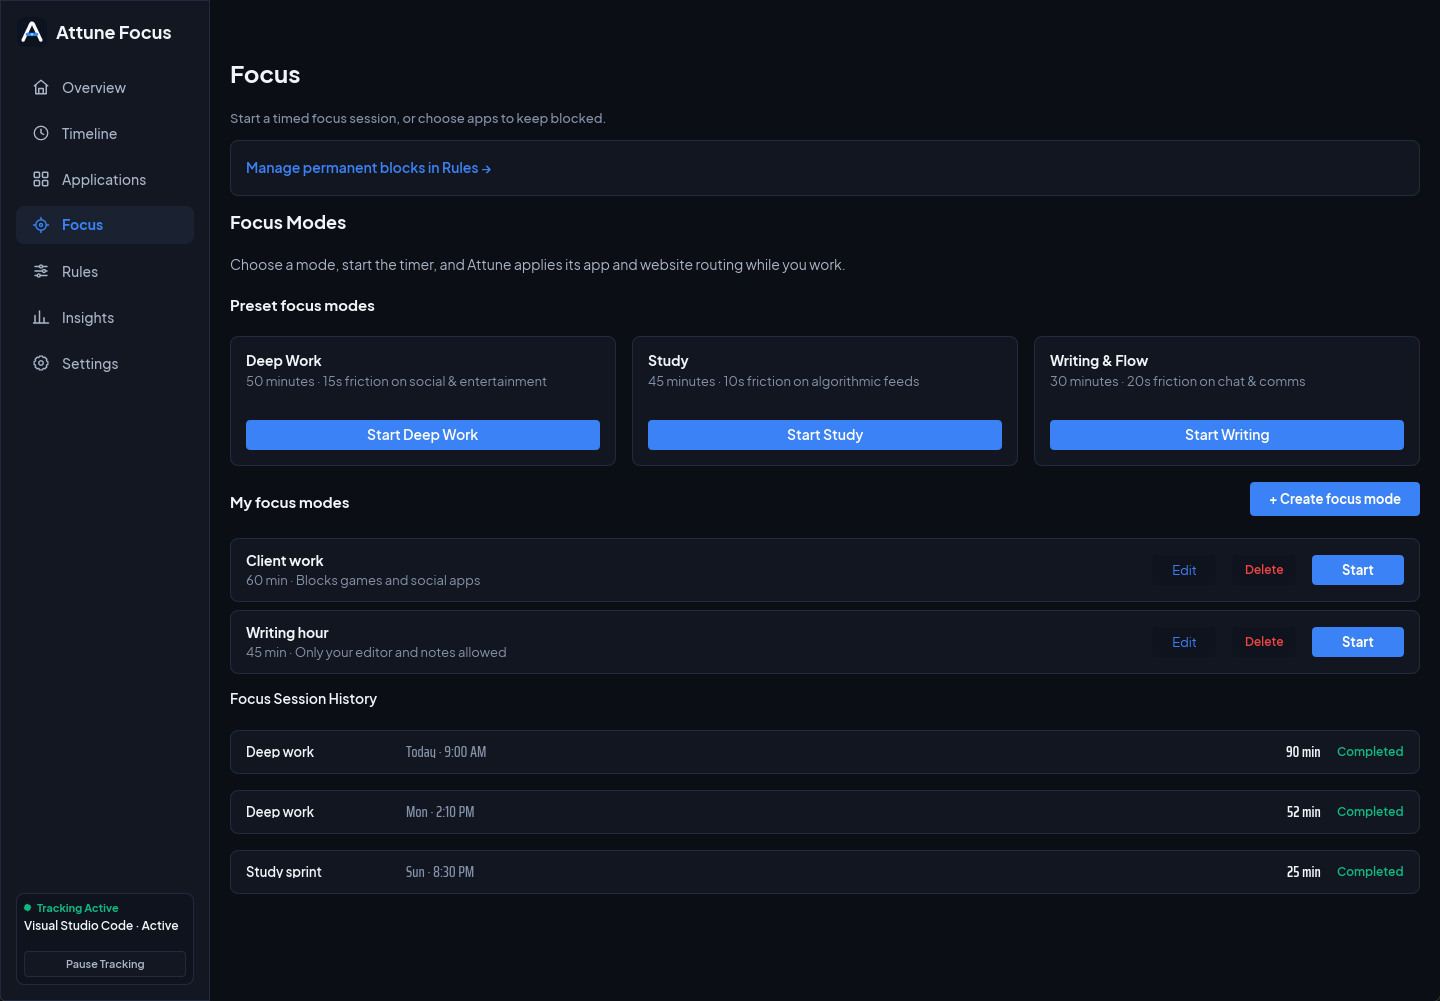Delete the Writing hour focus mode
This screenshot has height=1001, width=1440.
tap(1264, 642)
